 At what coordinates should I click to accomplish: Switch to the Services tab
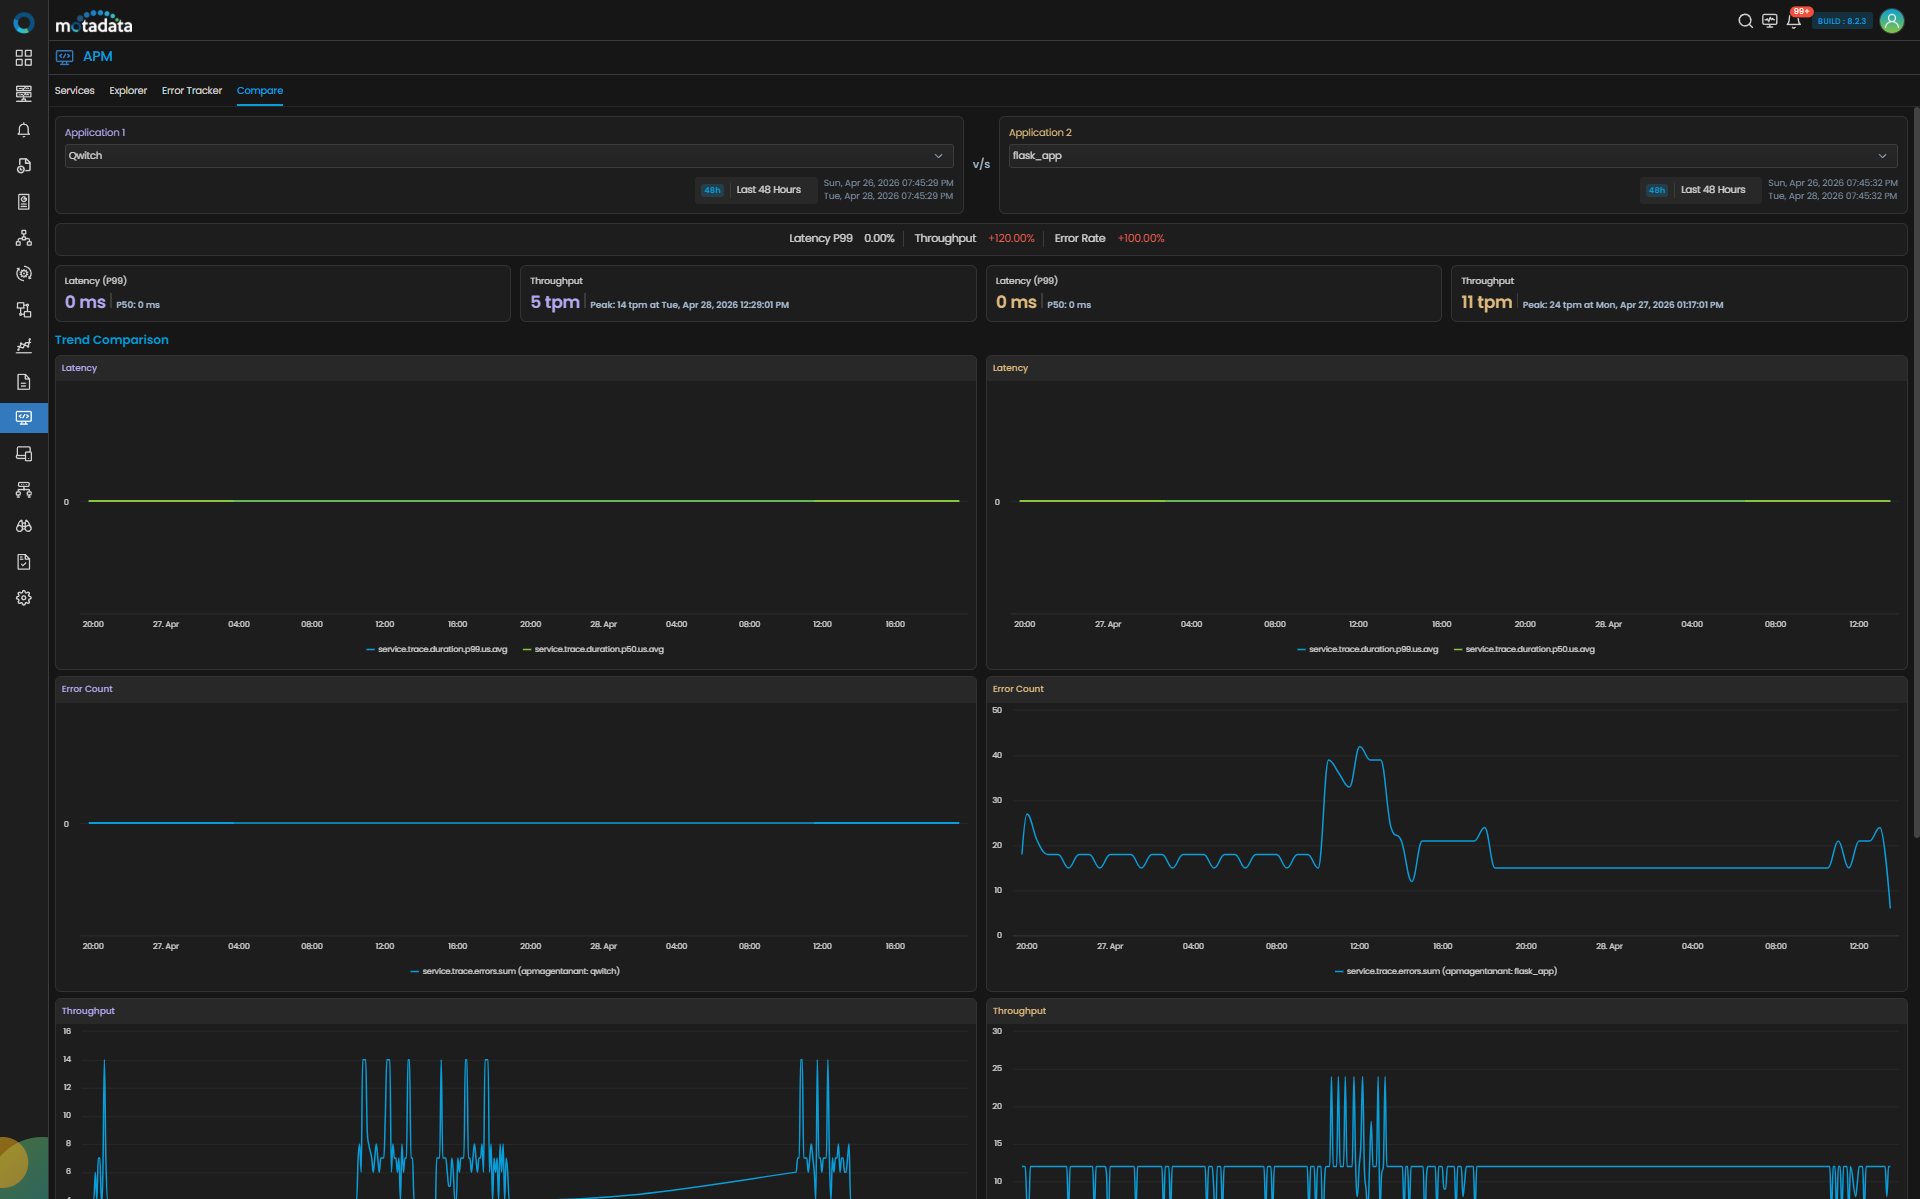pyautogui.click(x=75, y=91)
